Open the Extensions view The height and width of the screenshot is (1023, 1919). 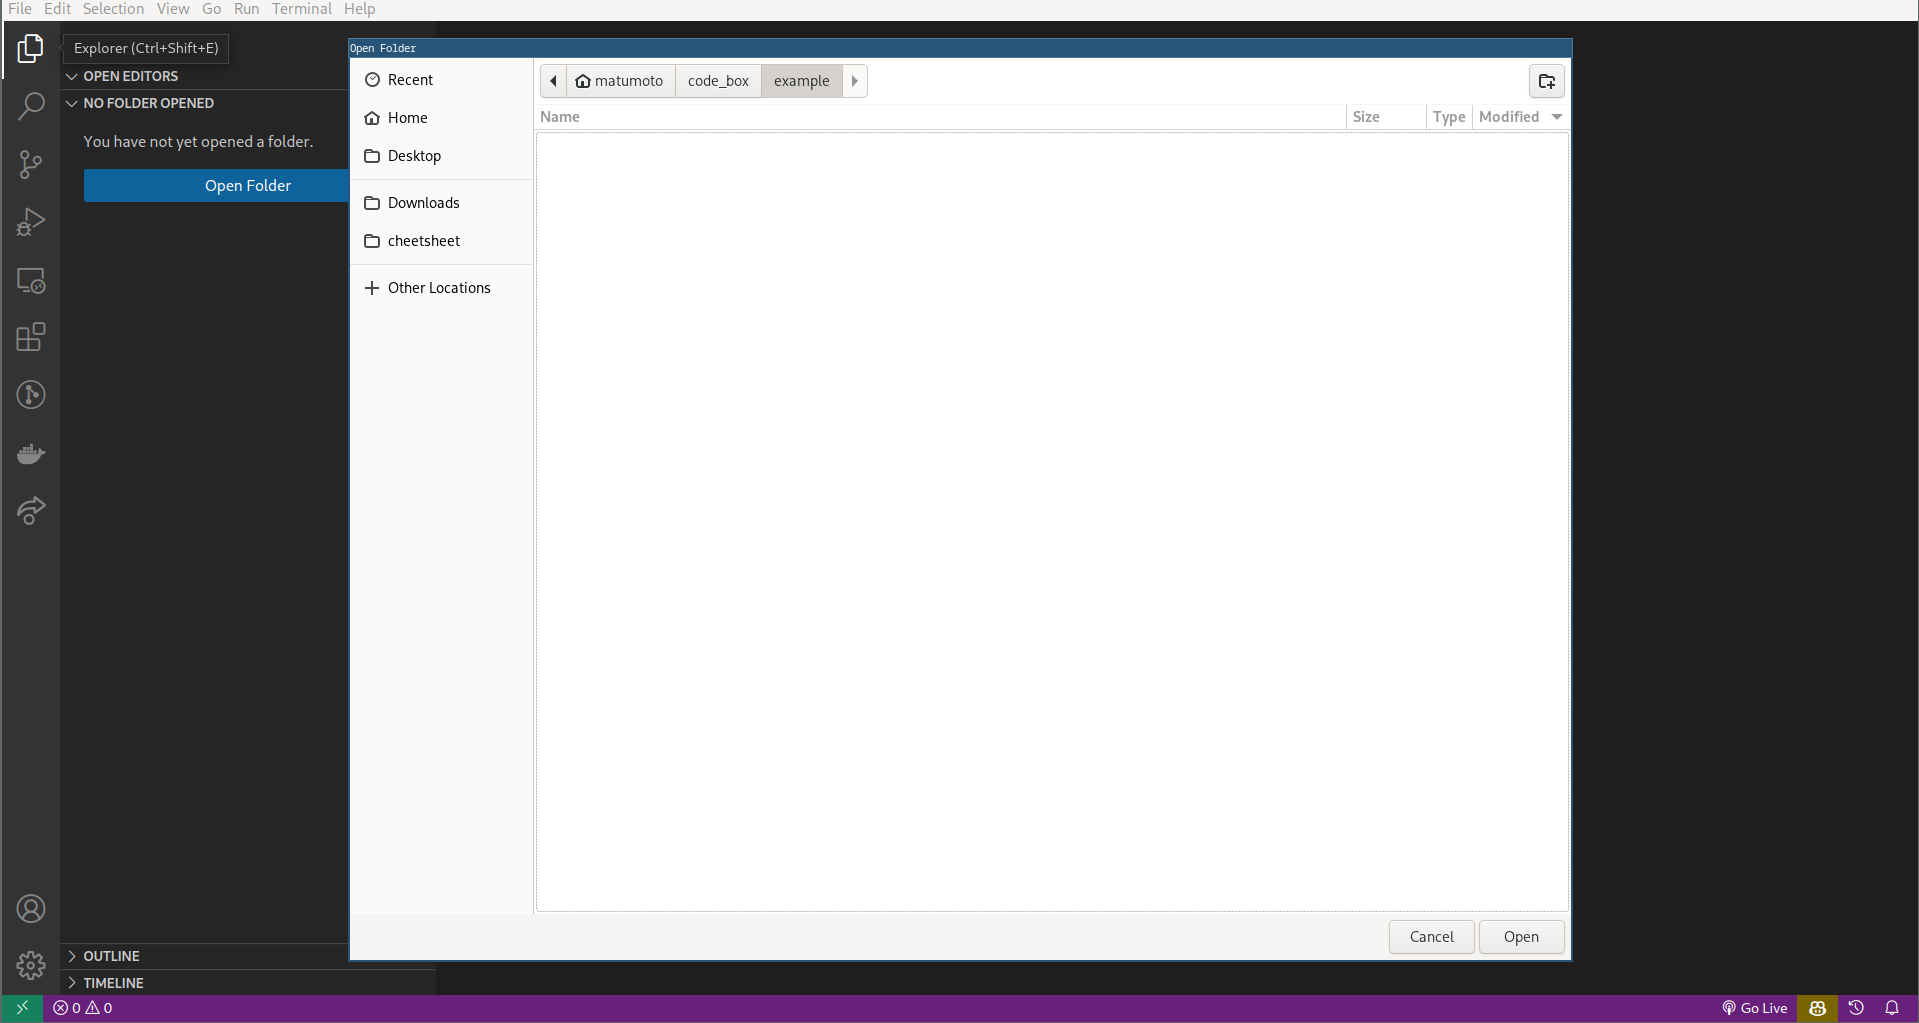point(31,337)
